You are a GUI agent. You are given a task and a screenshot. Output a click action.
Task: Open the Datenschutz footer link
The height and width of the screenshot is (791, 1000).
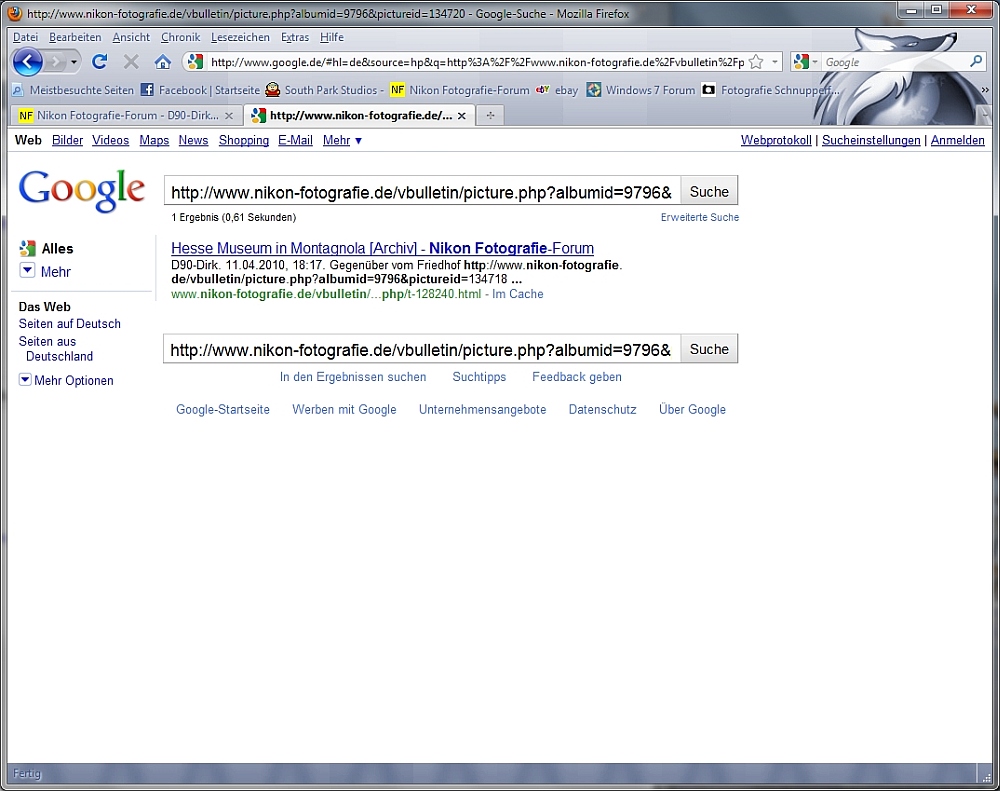pyautogui.click(x=603, y=410)
